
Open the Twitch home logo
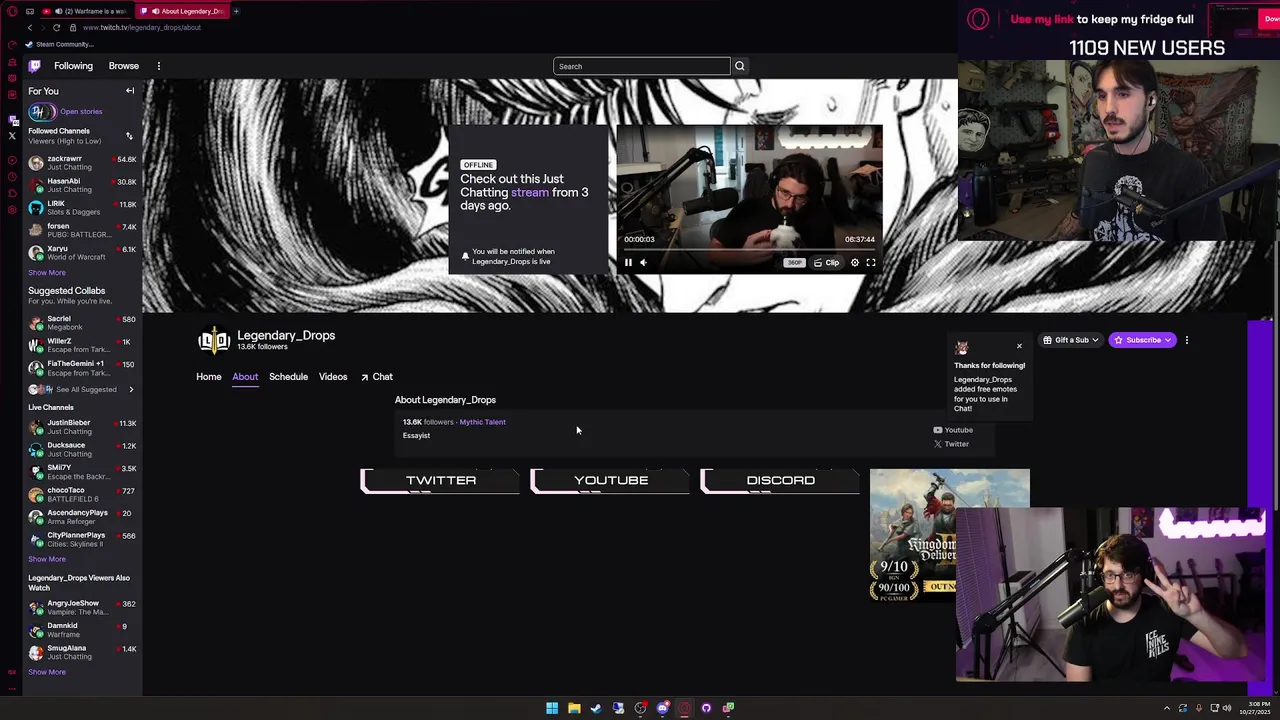35,66
